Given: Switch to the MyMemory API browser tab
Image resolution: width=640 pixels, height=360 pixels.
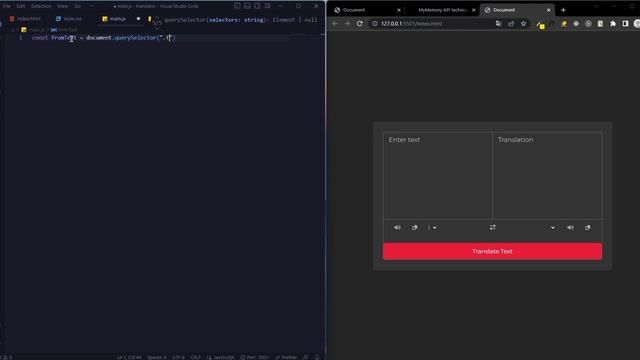Looking at the screenshot, I should click(442, 10).
